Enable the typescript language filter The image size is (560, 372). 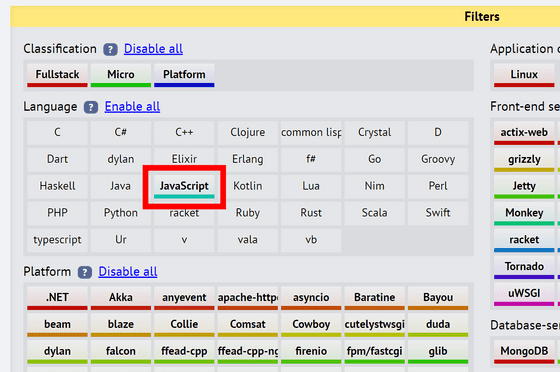[57, 240]
